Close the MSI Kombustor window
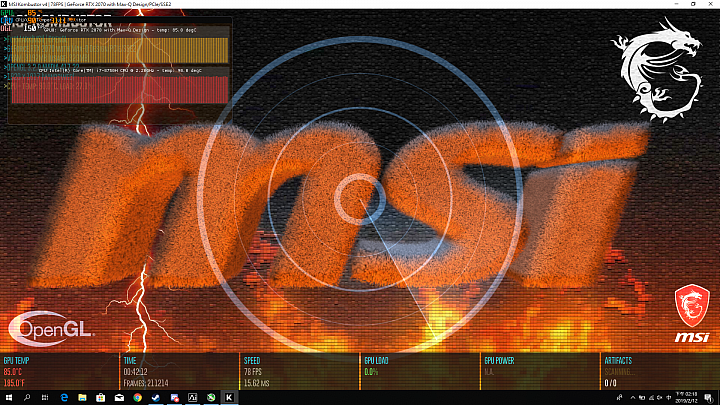The height and width of the screenshot is (405, 720). point(710,4)
